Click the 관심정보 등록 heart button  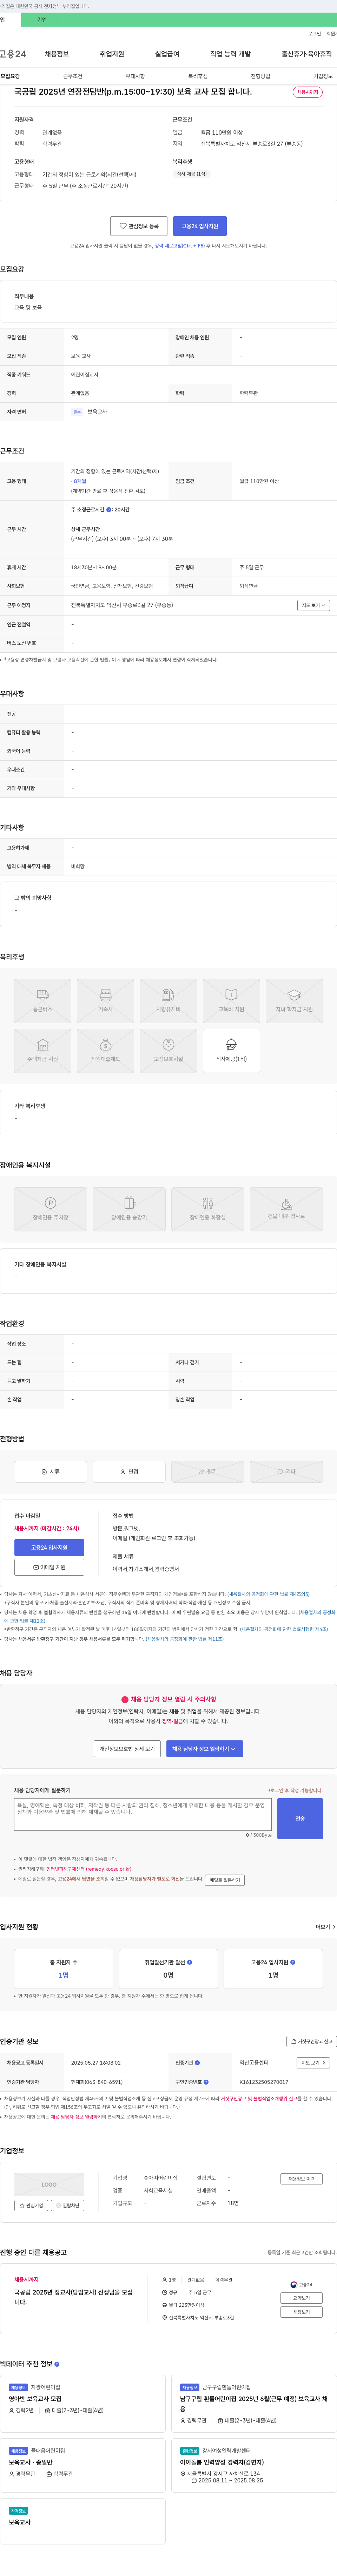click(139, 226)
